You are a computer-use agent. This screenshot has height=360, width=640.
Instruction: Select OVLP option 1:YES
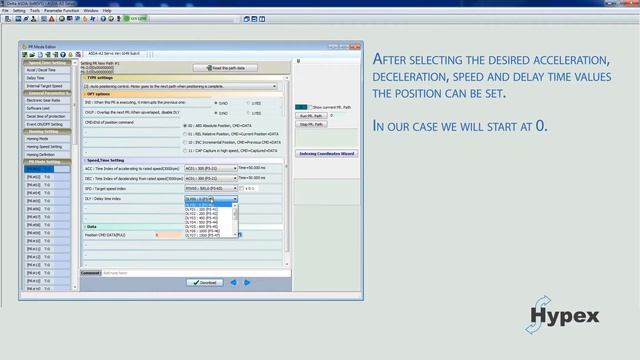[x=253, y=113]
